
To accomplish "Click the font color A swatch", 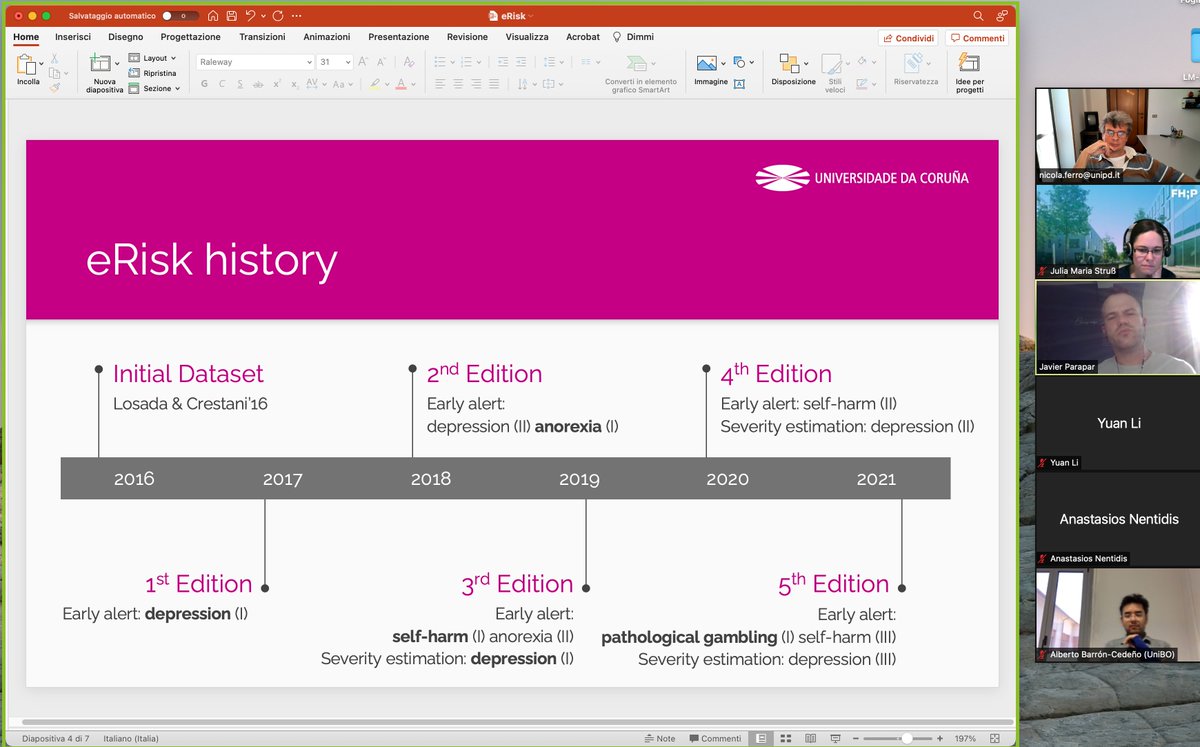I will pos(401,84).
